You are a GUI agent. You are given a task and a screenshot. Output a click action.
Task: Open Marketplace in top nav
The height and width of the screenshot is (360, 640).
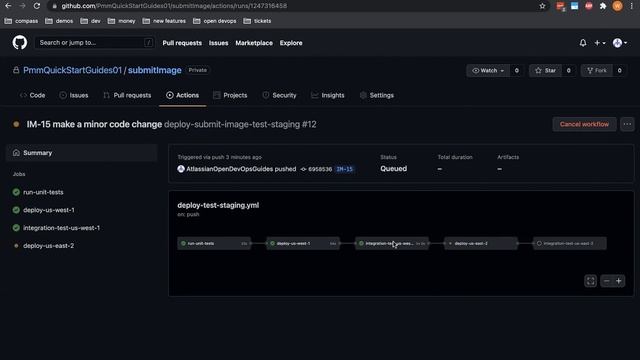(254, 43)
